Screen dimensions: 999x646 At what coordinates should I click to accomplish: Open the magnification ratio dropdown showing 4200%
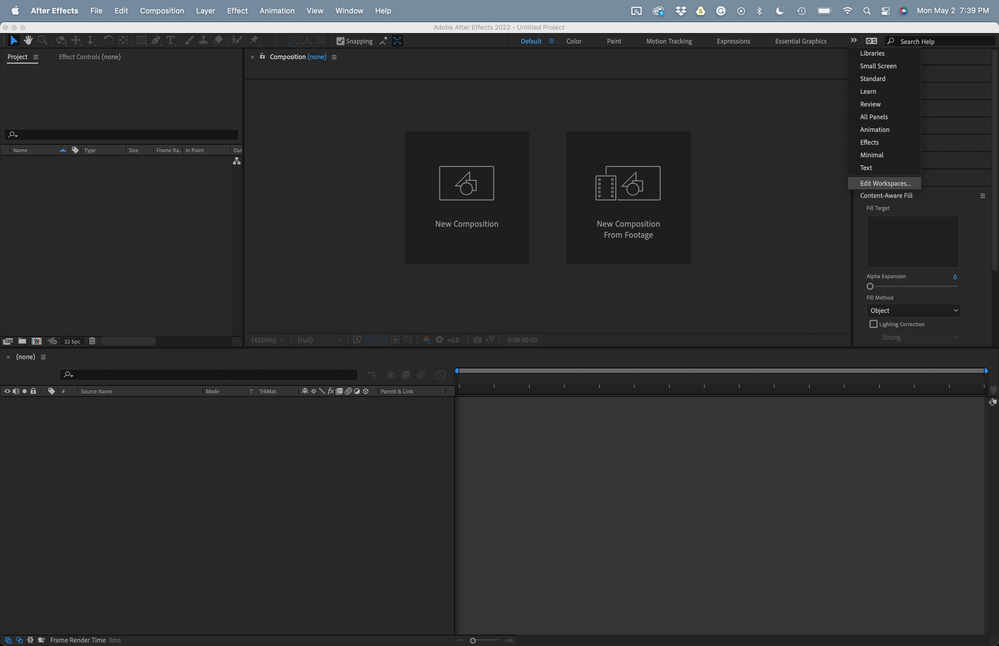pos(266,340)
